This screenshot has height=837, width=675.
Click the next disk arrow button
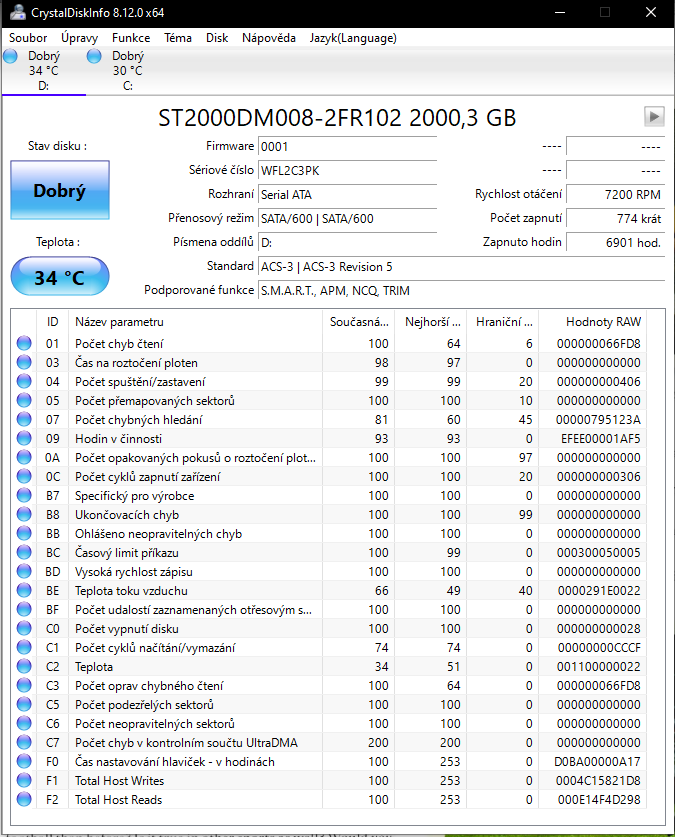tap(654, 117)
